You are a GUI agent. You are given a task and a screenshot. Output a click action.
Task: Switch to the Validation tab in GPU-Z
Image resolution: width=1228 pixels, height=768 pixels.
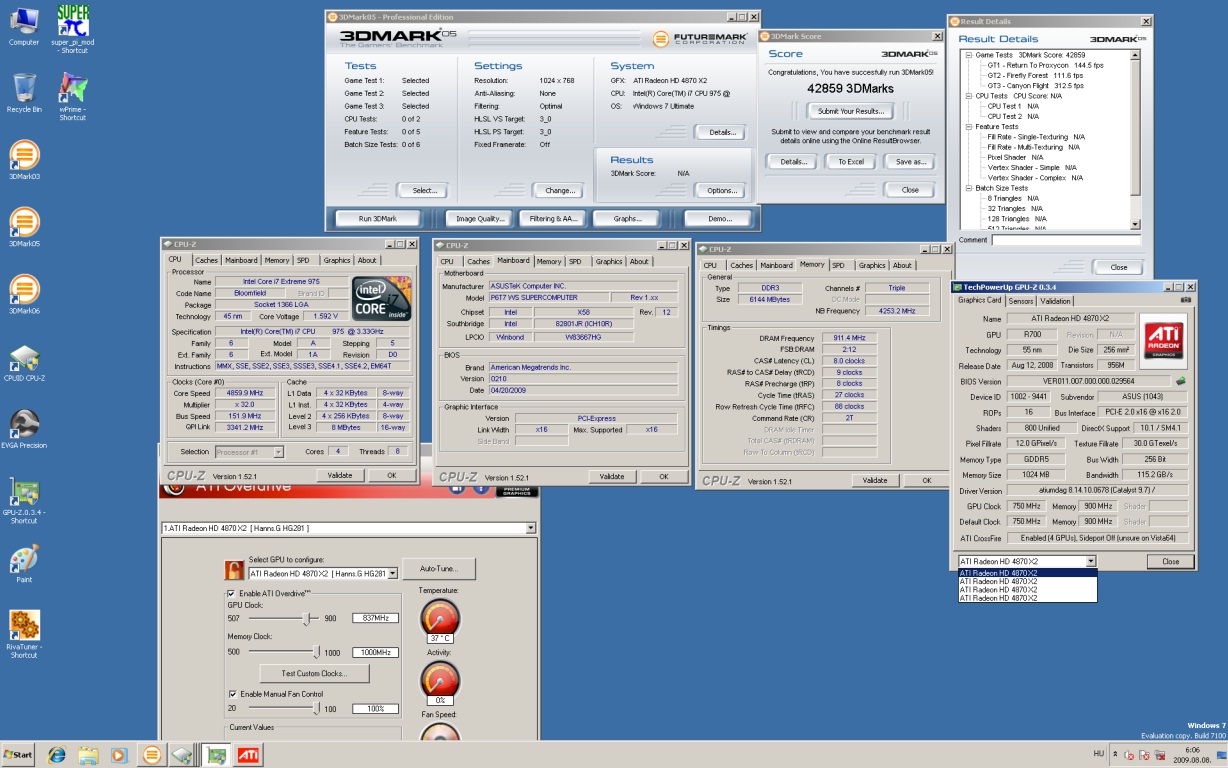pos(1056,300)
